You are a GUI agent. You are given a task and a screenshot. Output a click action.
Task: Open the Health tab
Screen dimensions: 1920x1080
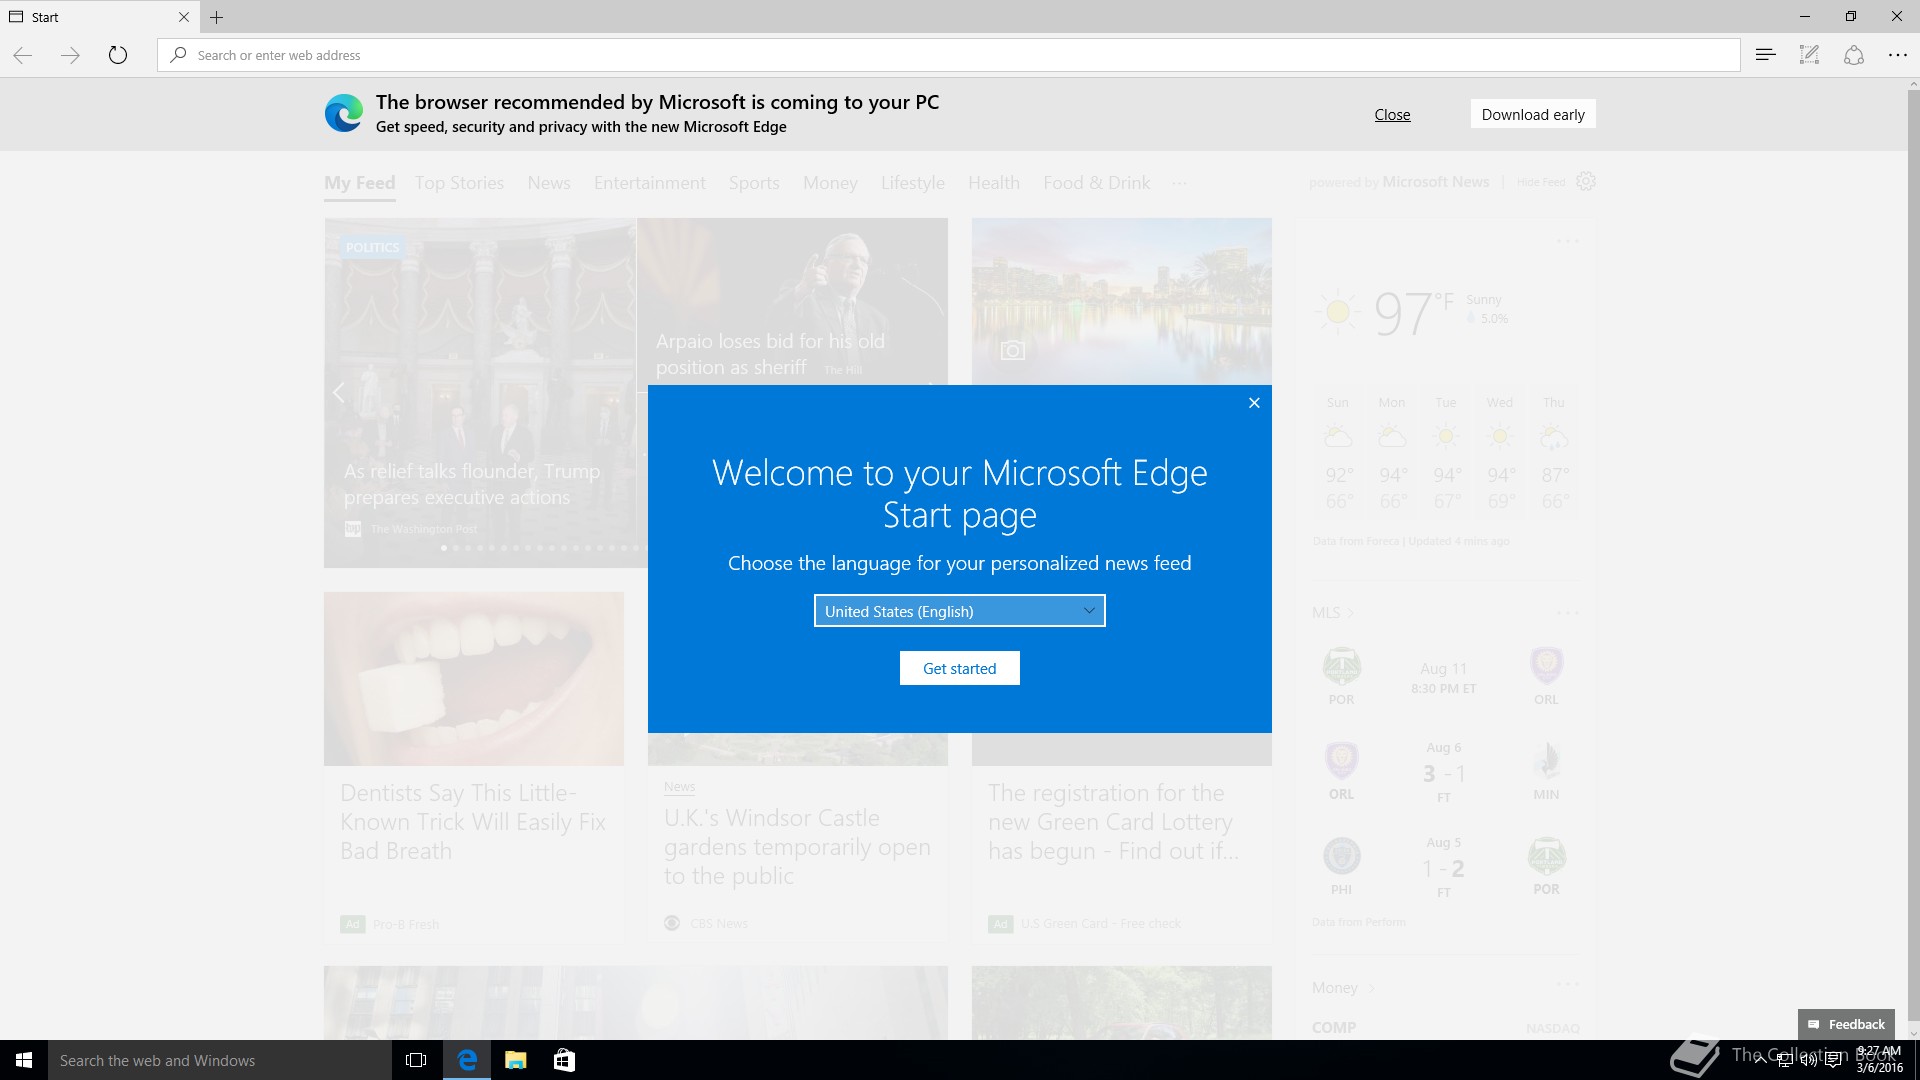pos(994,183)
